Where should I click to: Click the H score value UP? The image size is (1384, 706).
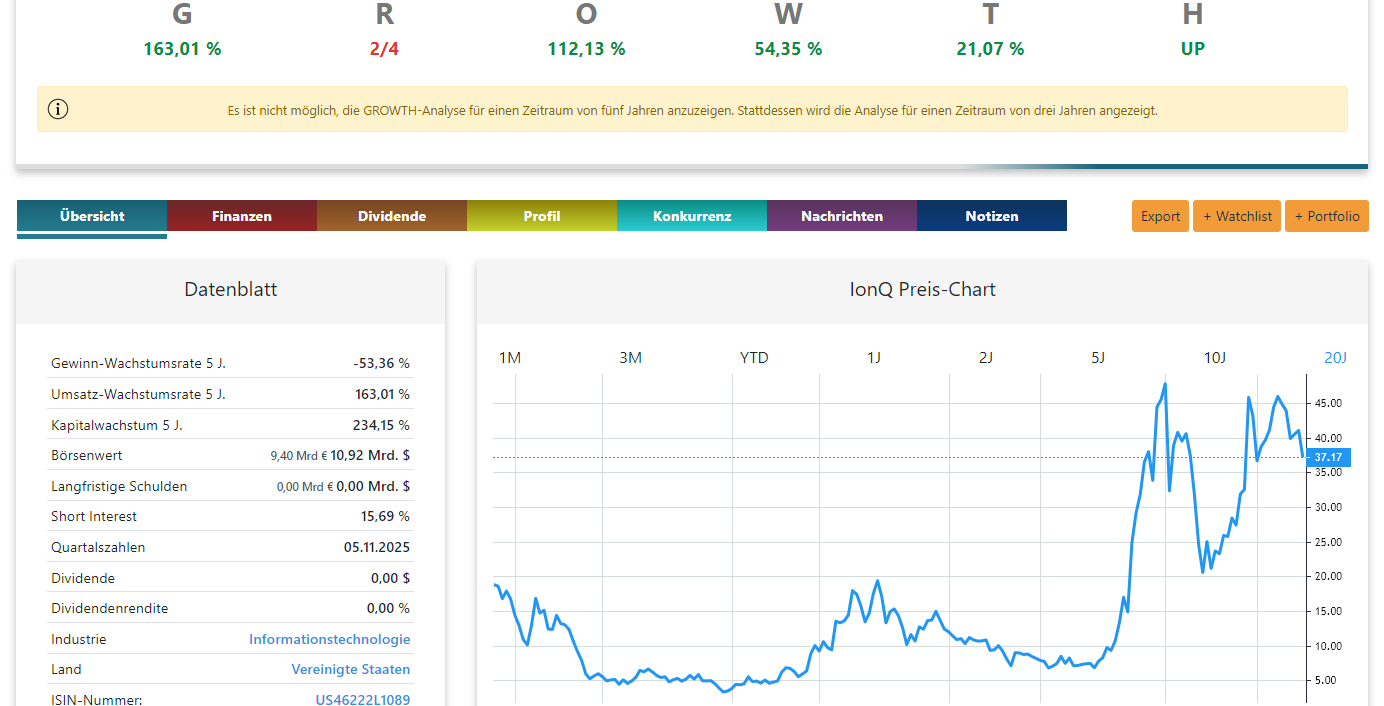pos(1192,48)
